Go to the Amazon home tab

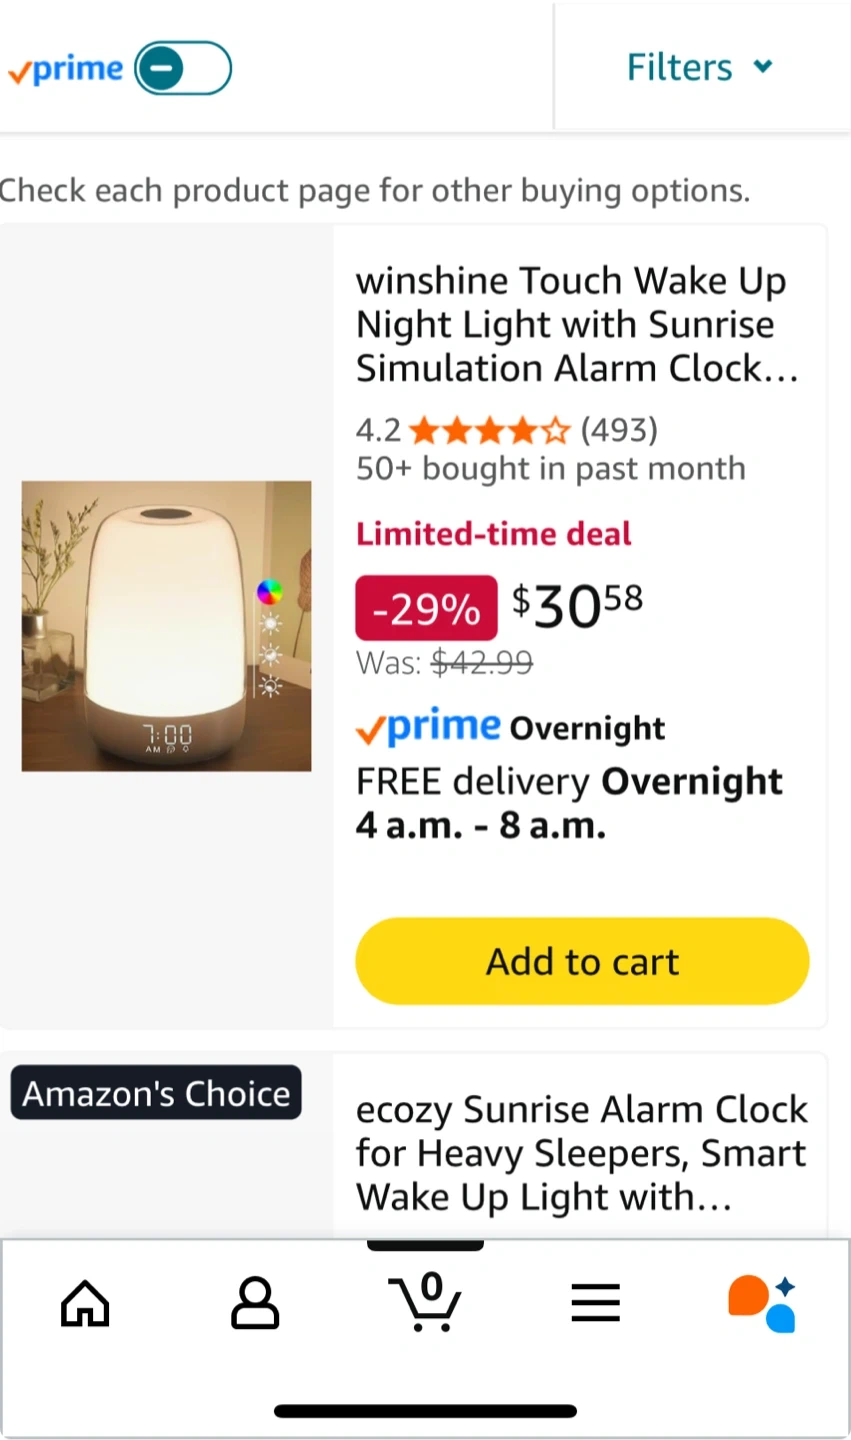(x=85, y=1303)
